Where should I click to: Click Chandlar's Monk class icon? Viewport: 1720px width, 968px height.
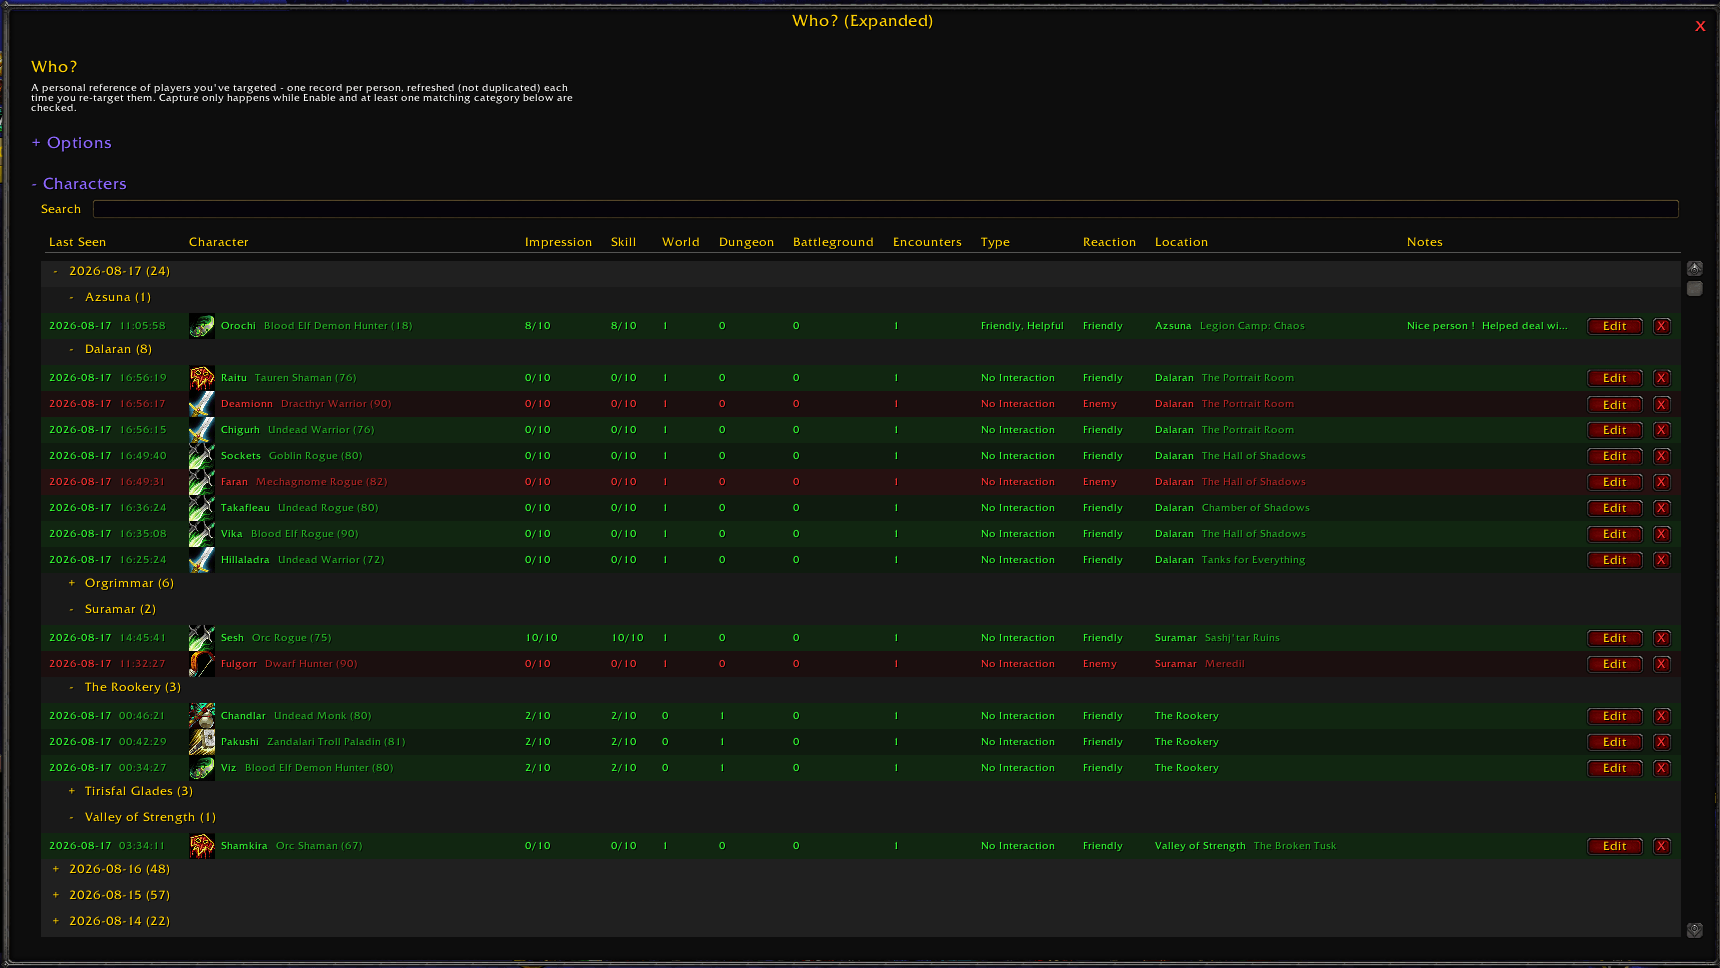[202, 716]
